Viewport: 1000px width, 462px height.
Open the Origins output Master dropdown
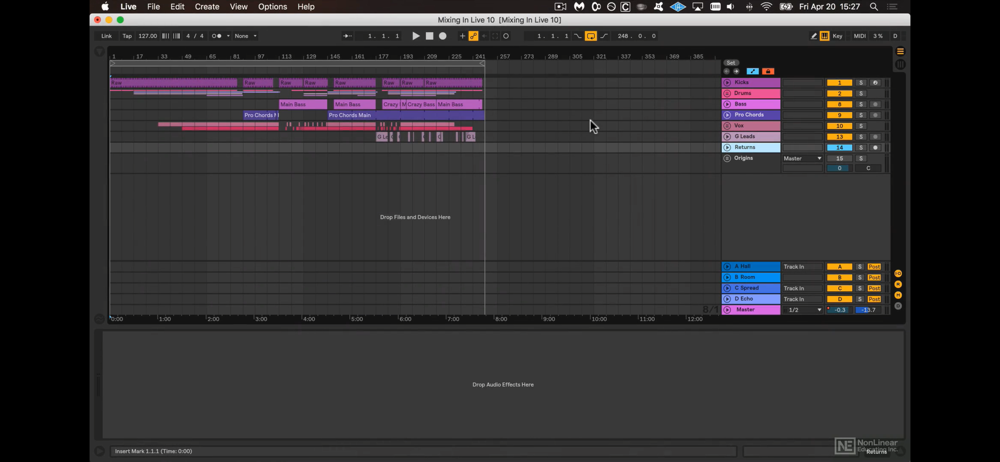click(802, 158)
